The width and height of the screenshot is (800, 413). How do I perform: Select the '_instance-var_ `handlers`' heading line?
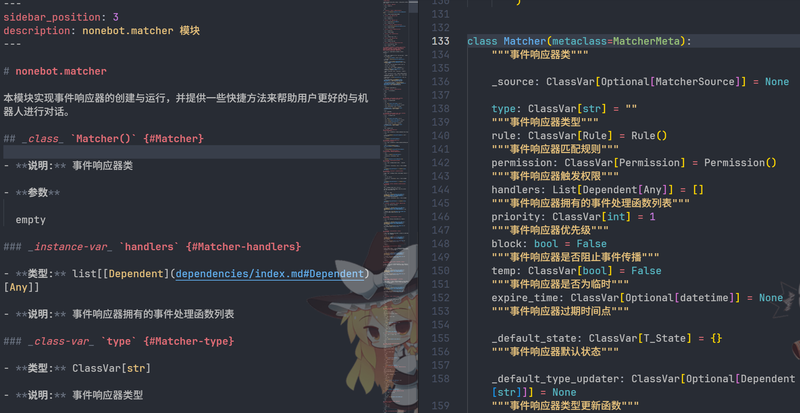pyautogui.click(x=152, y=247)
